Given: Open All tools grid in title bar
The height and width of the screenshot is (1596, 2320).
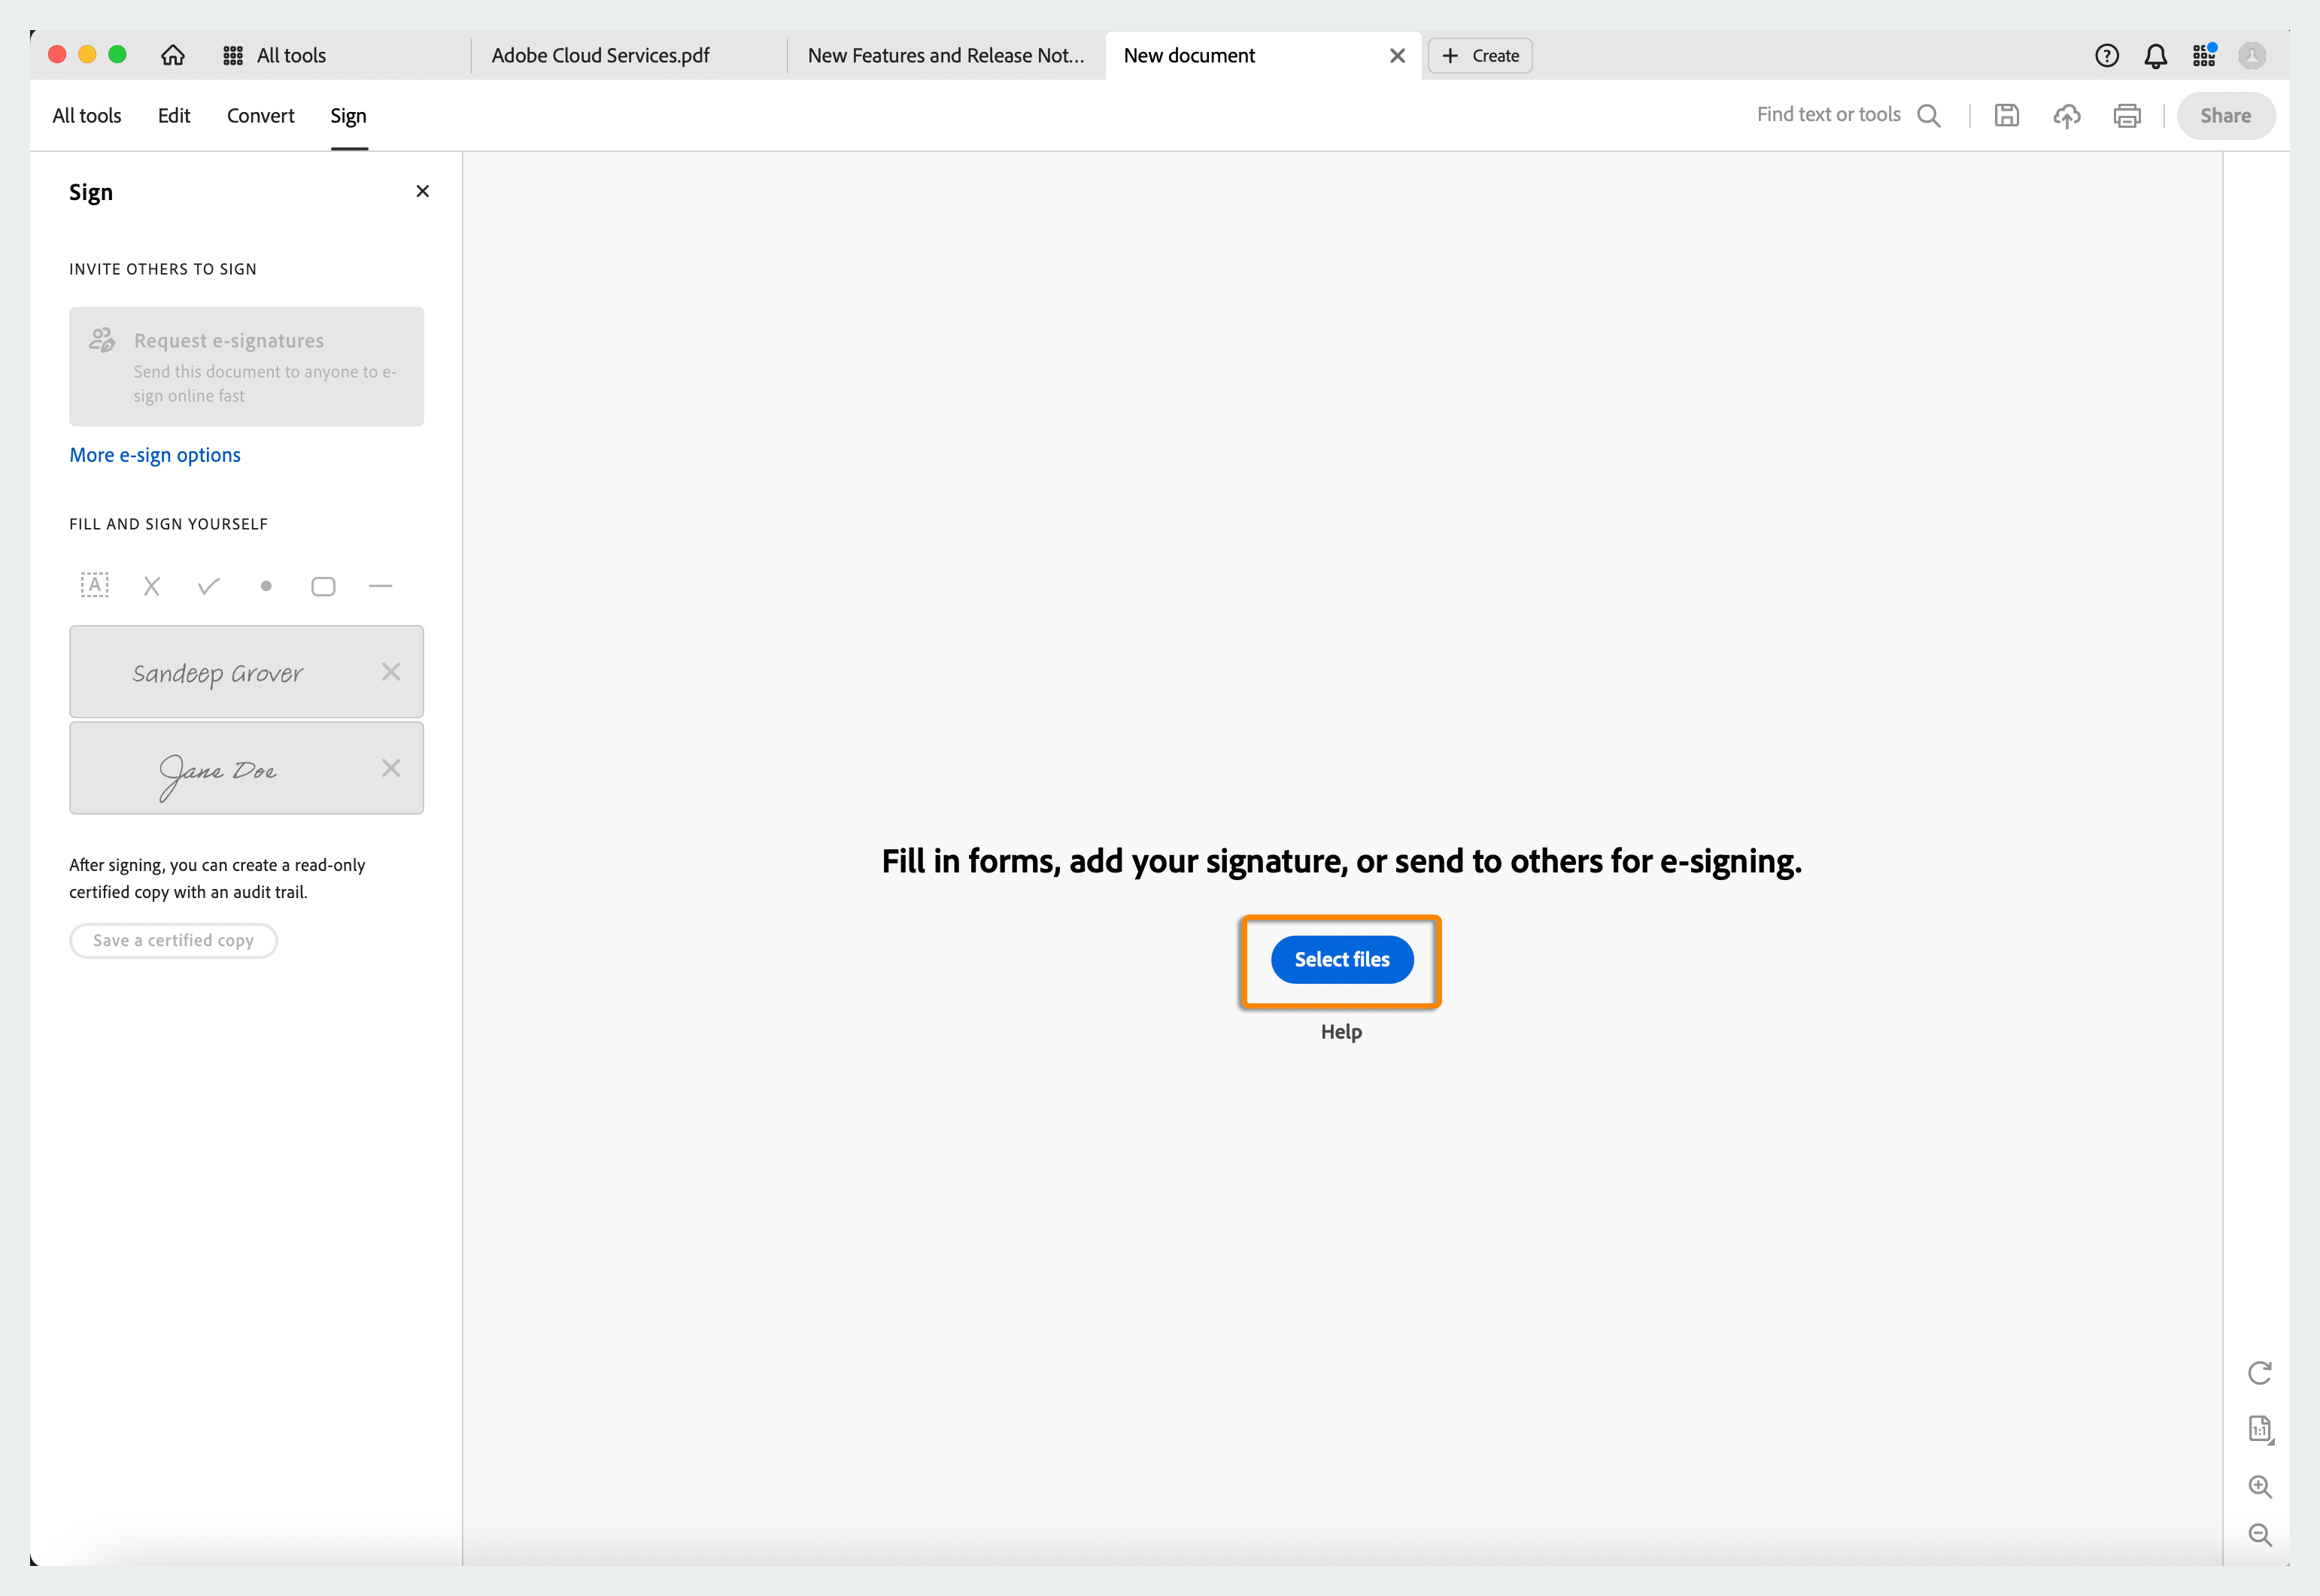Looking at the screenshot, I should point(274,56).
